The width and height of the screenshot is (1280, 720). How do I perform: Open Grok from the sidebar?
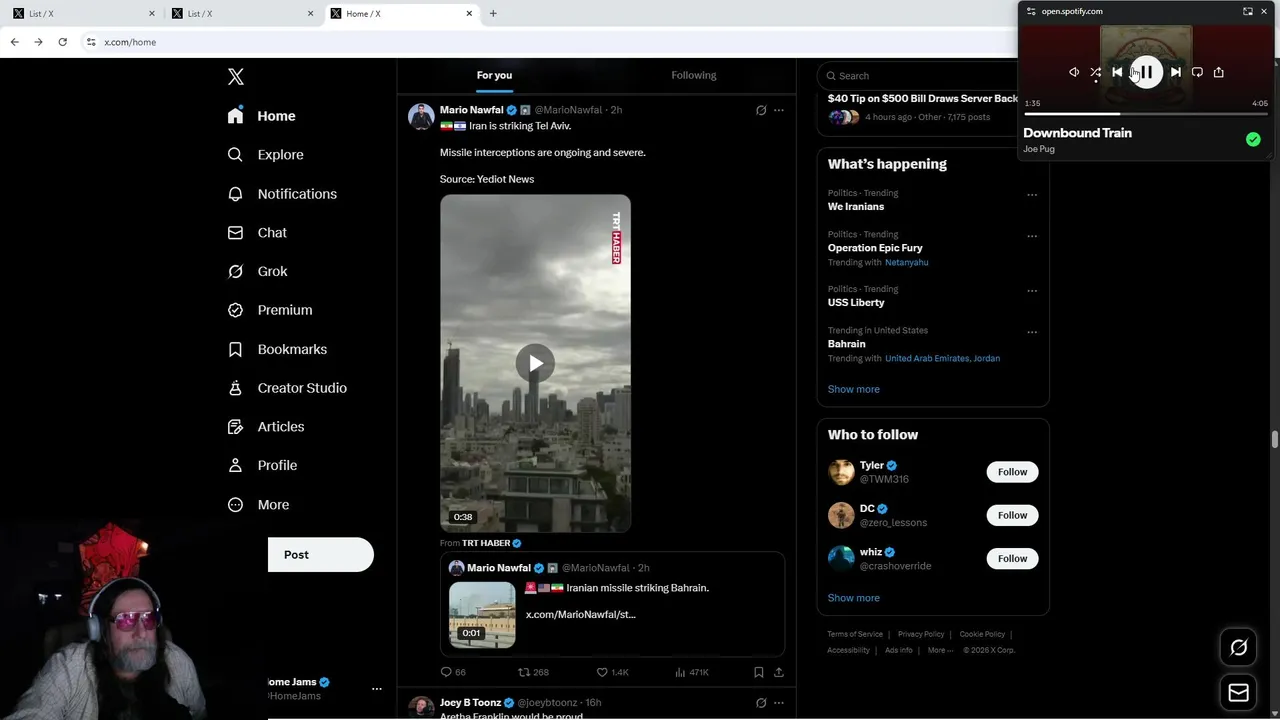[257, 272]
